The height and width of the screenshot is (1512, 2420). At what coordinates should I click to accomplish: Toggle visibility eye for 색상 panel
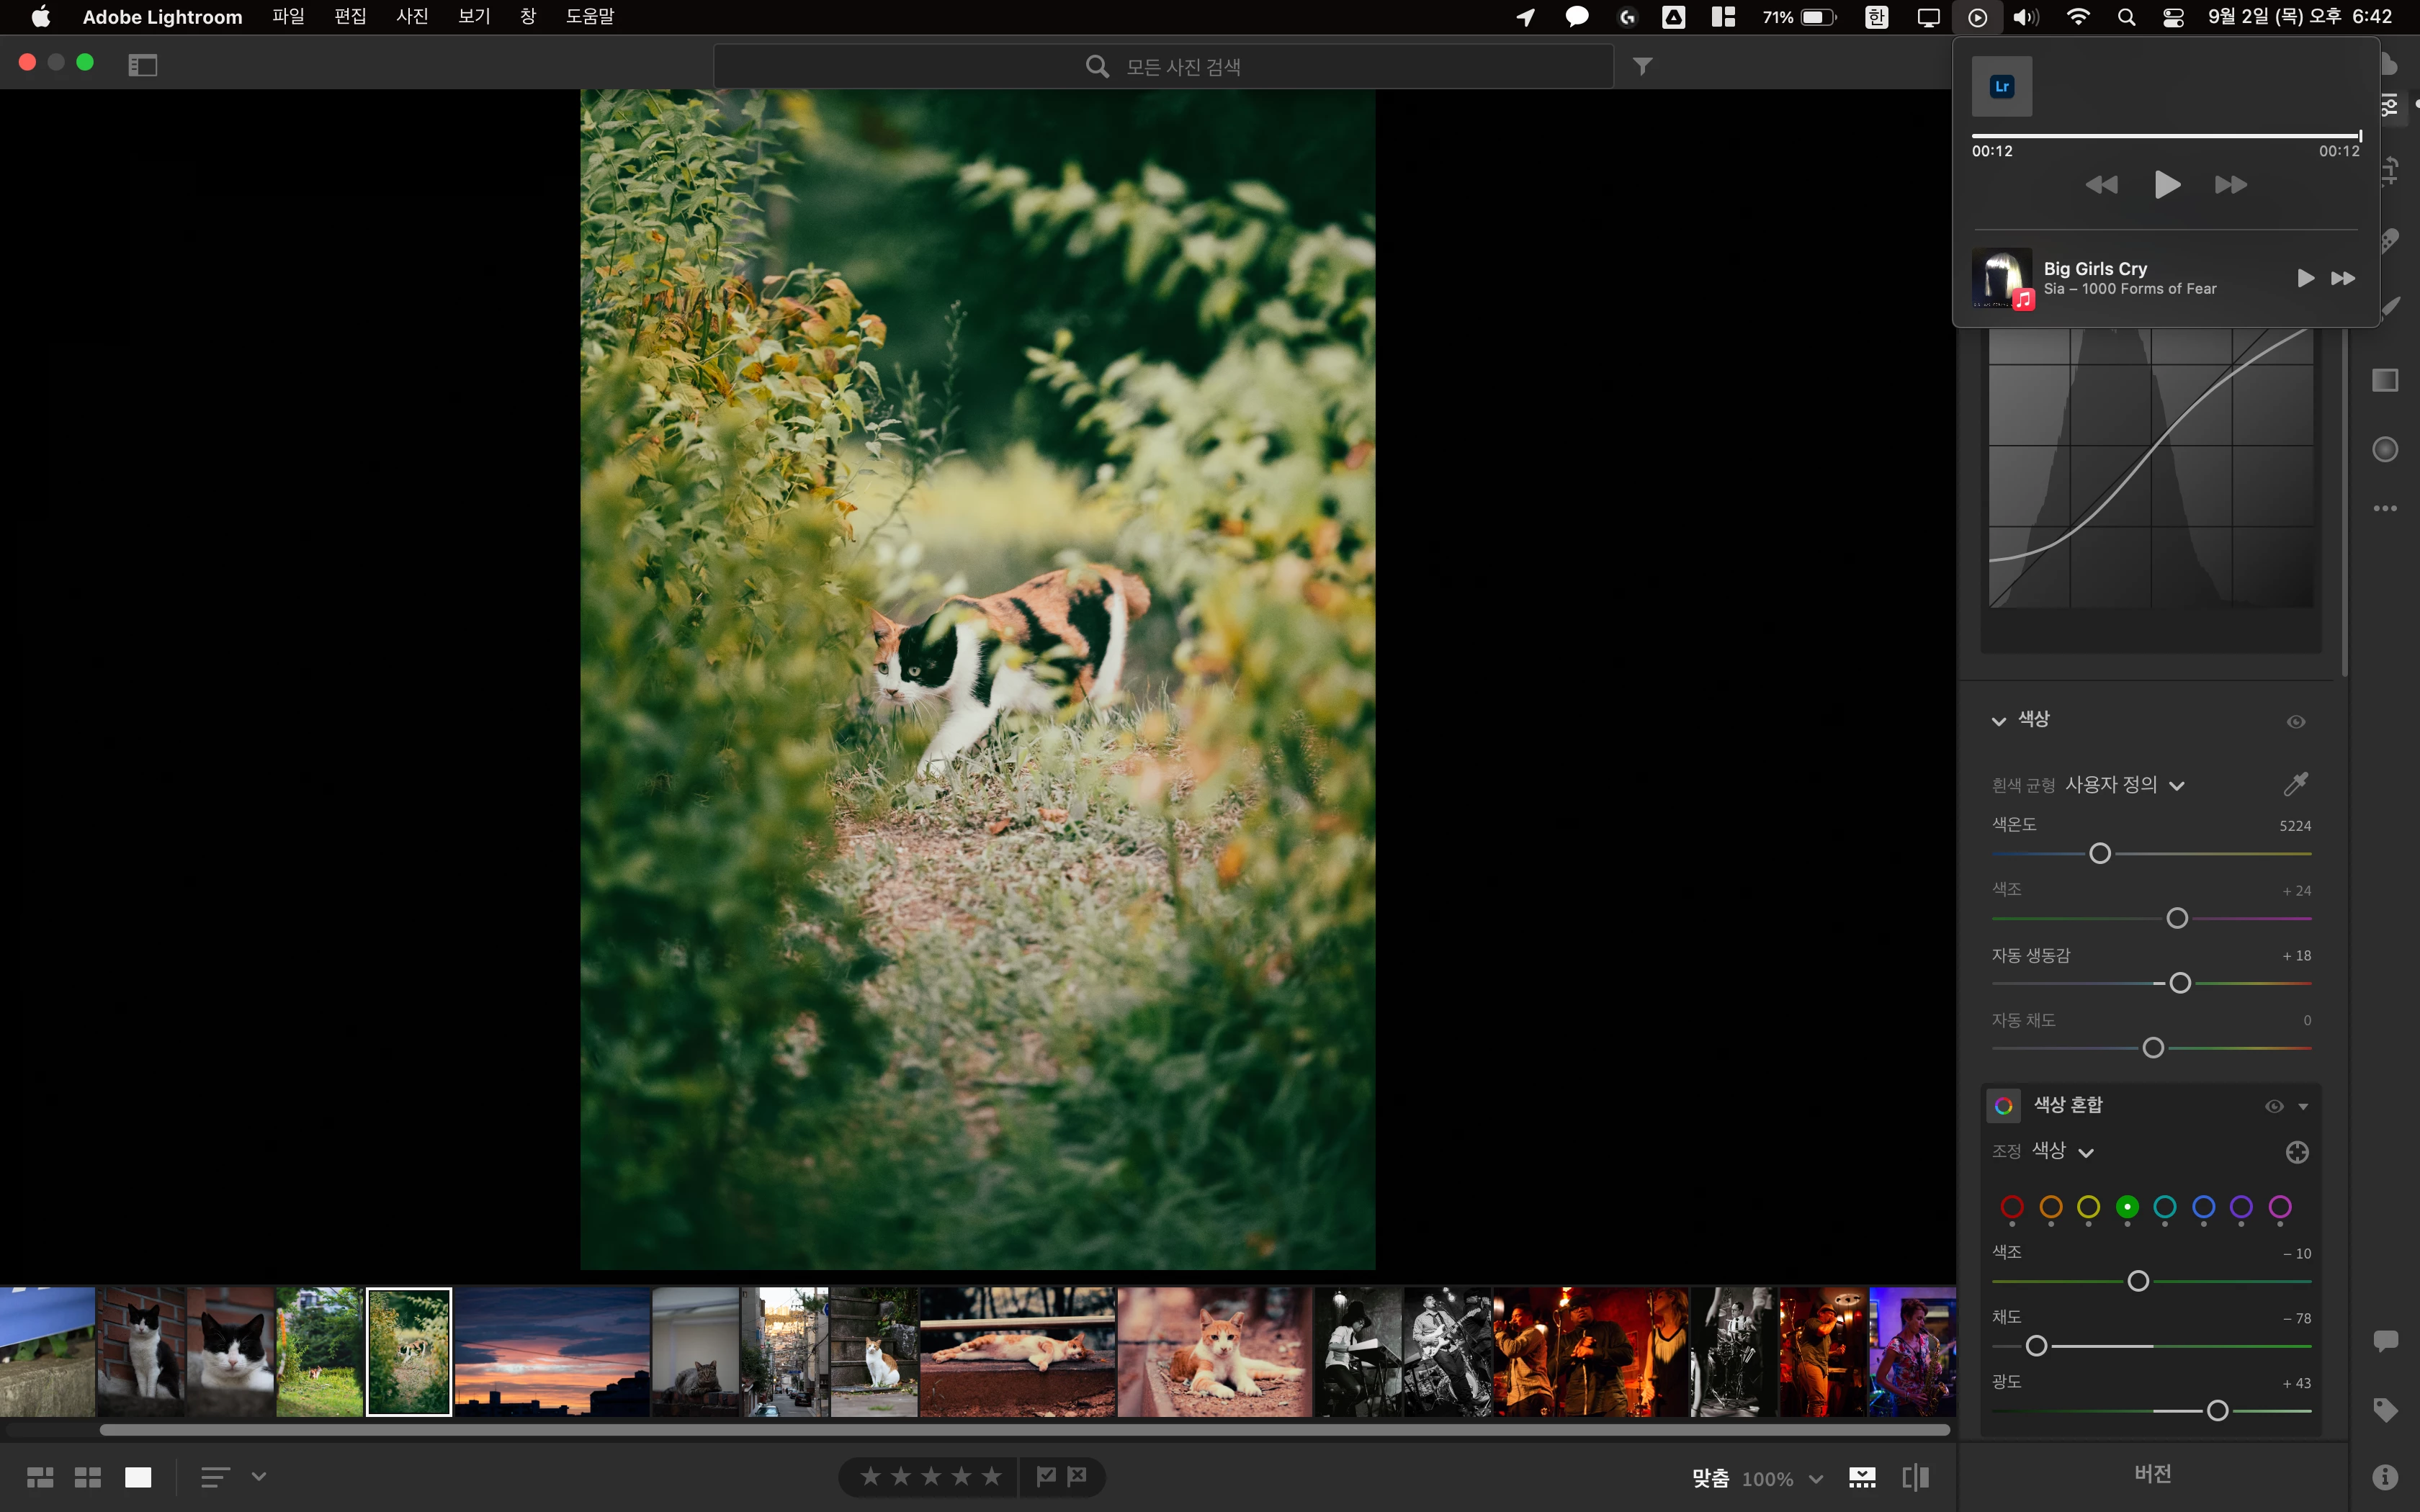click(2296, 721)
